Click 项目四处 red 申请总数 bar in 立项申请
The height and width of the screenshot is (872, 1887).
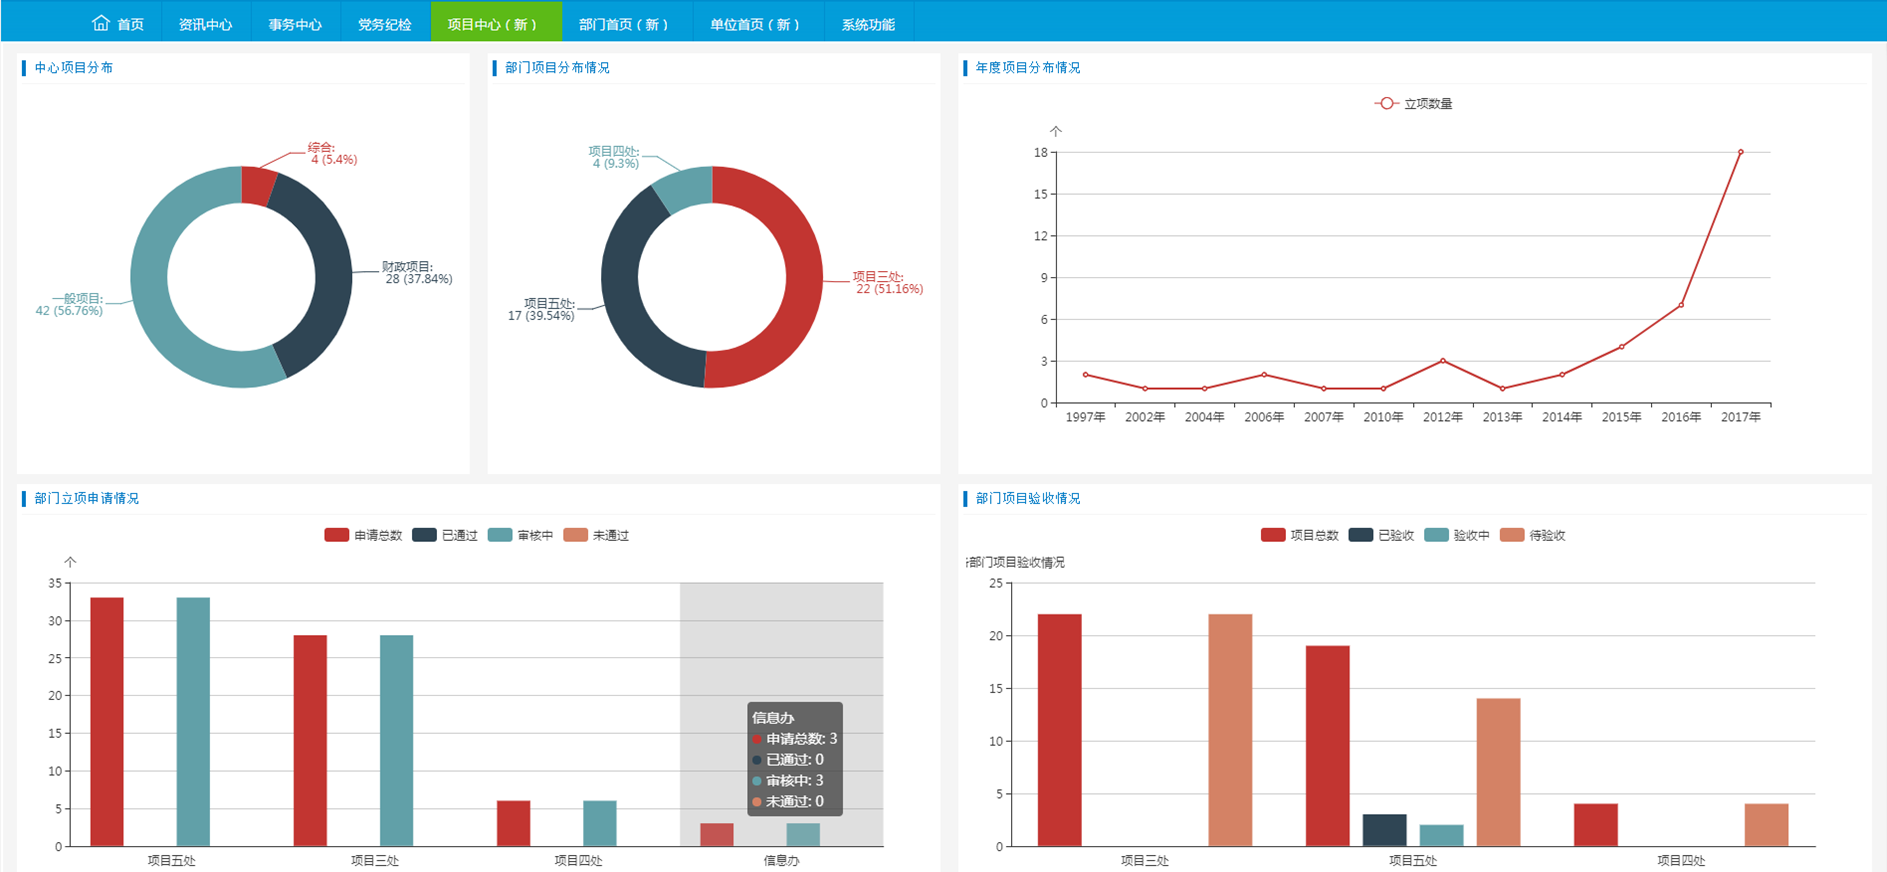513,823
